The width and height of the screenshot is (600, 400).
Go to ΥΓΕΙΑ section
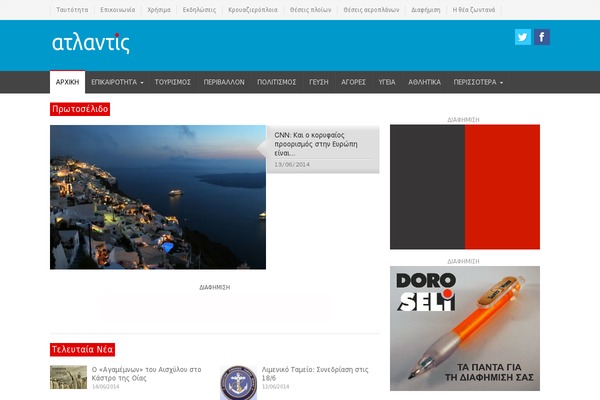[387, 82]
